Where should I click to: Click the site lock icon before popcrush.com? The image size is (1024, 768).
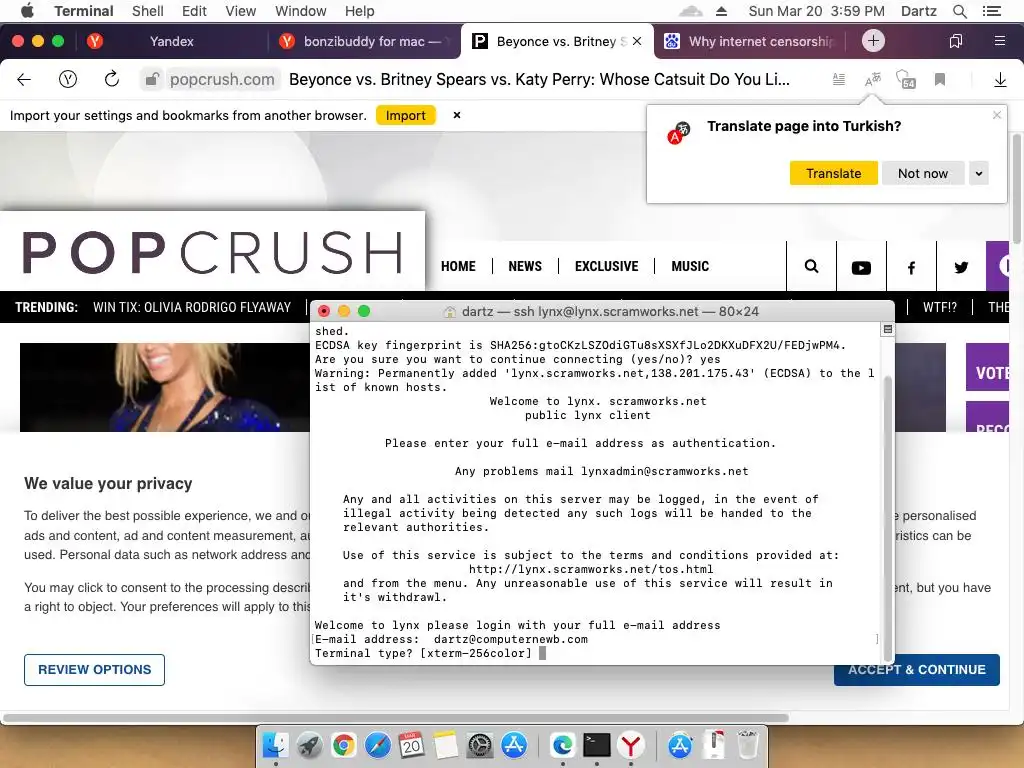click(152, 80)
